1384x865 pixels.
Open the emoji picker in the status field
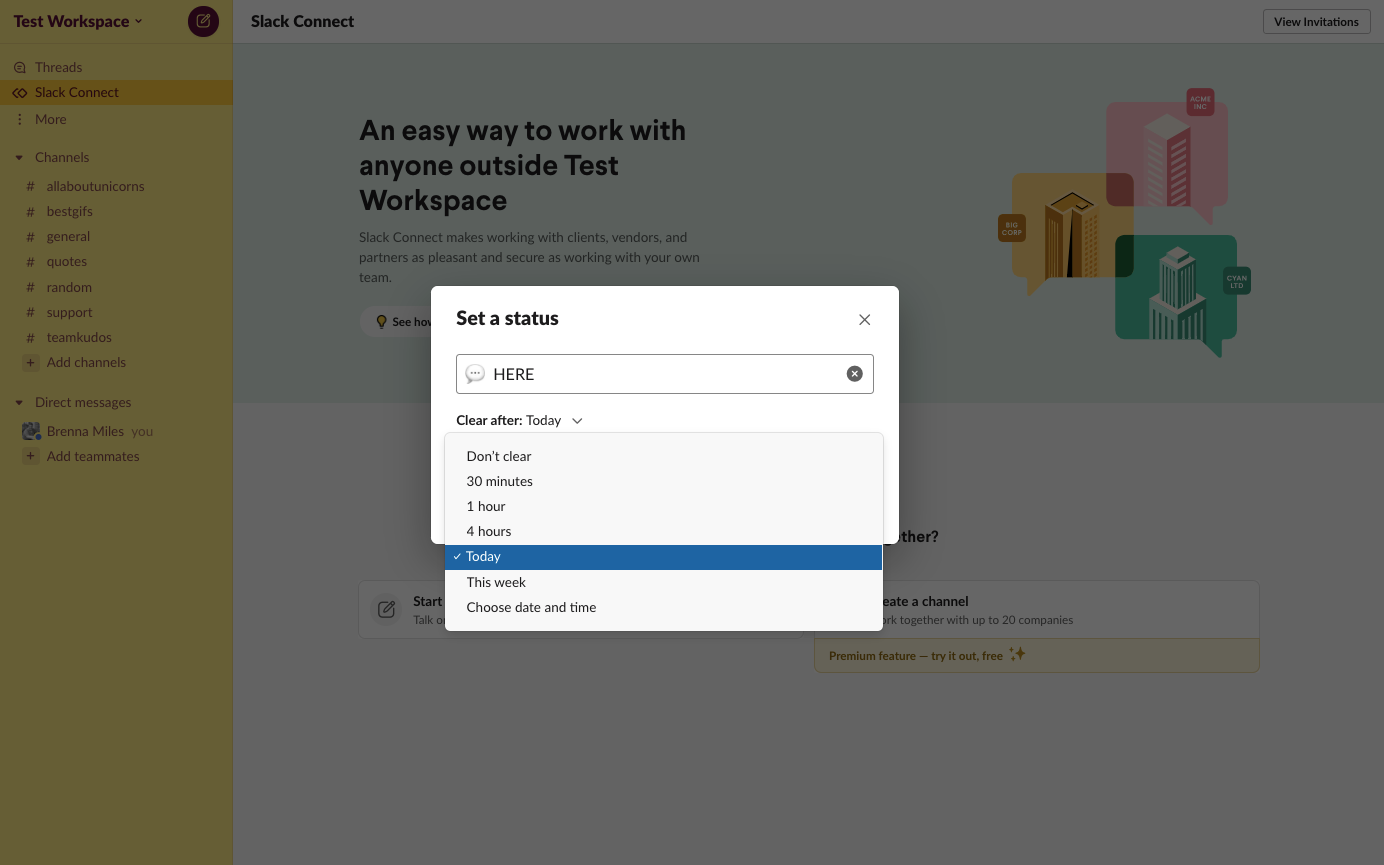click(x=475, y=373)
